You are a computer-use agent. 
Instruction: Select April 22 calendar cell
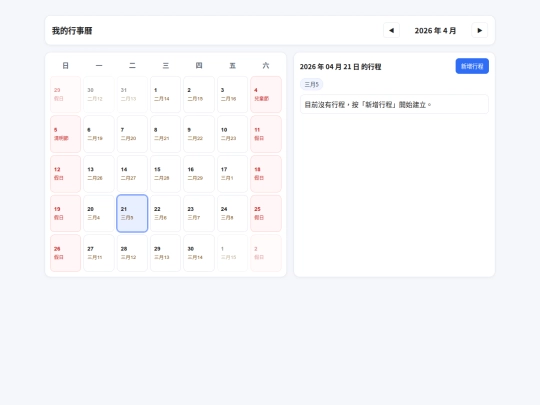[166, 213]
